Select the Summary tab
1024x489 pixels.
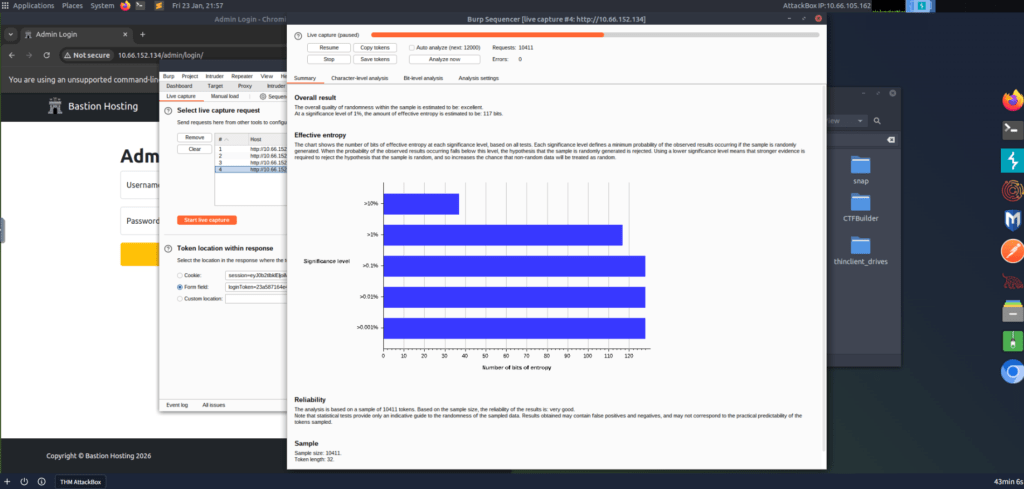point(305,78)
